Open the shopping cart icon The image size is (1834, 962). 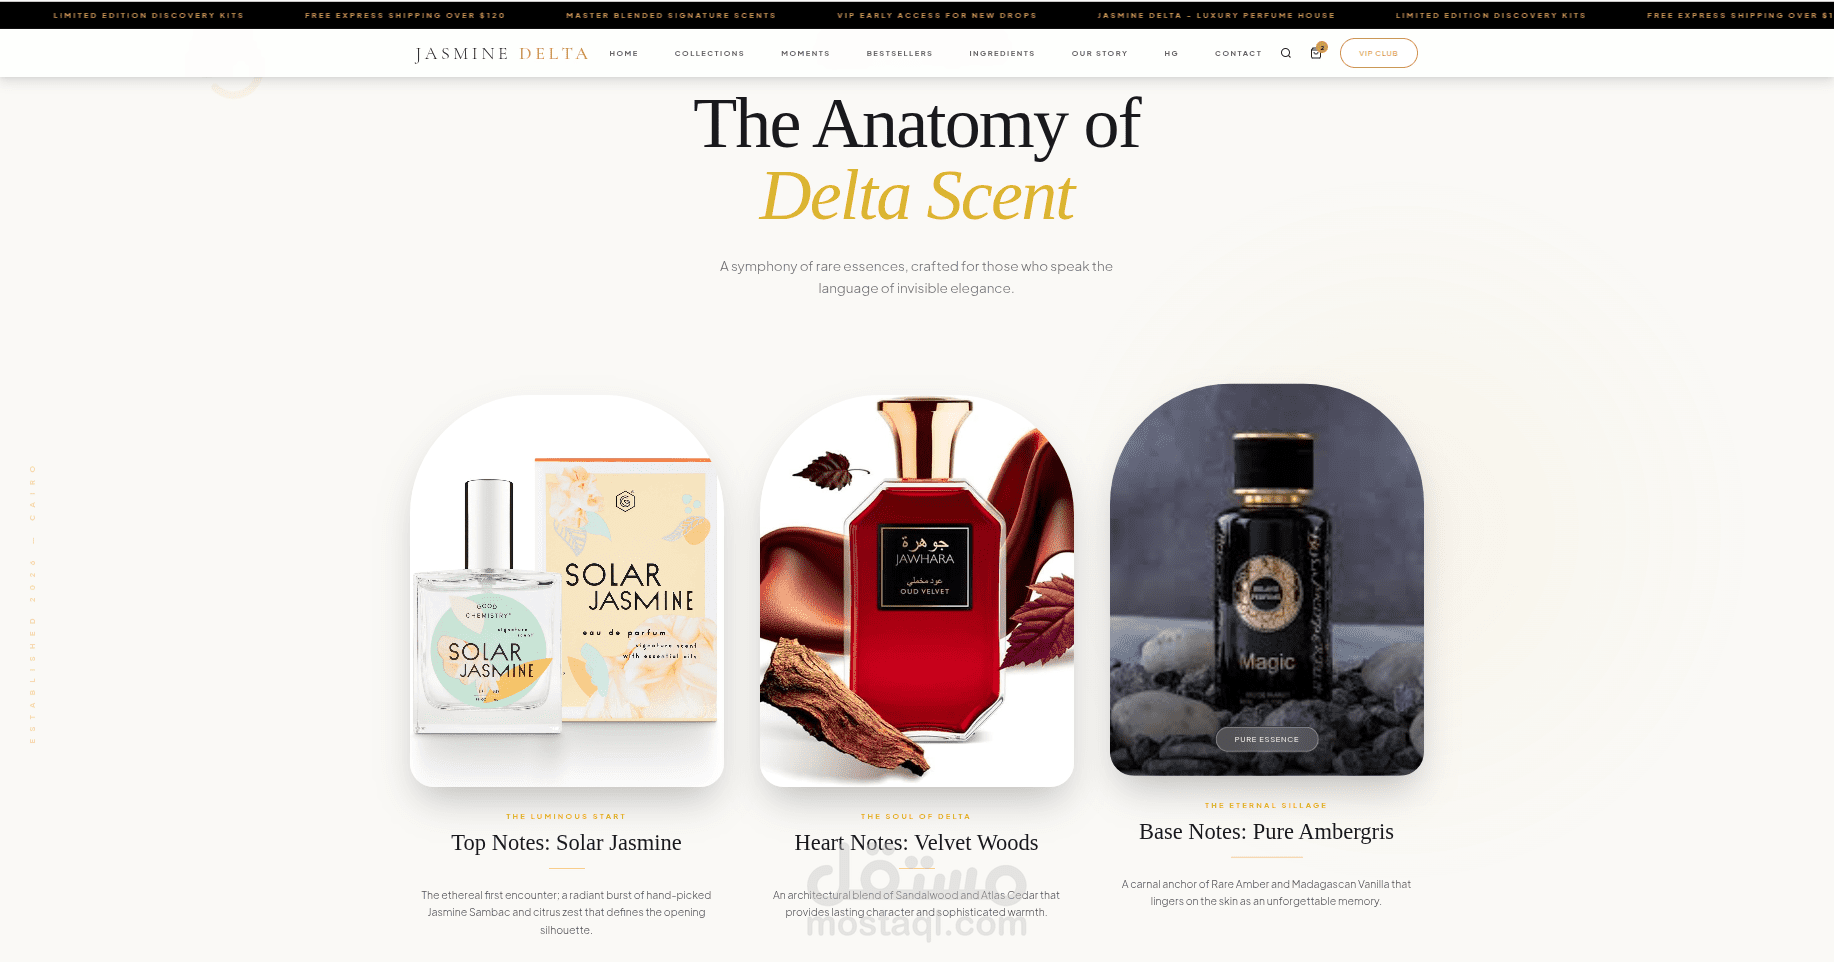pyautogui.click(x=1317, y=52)
